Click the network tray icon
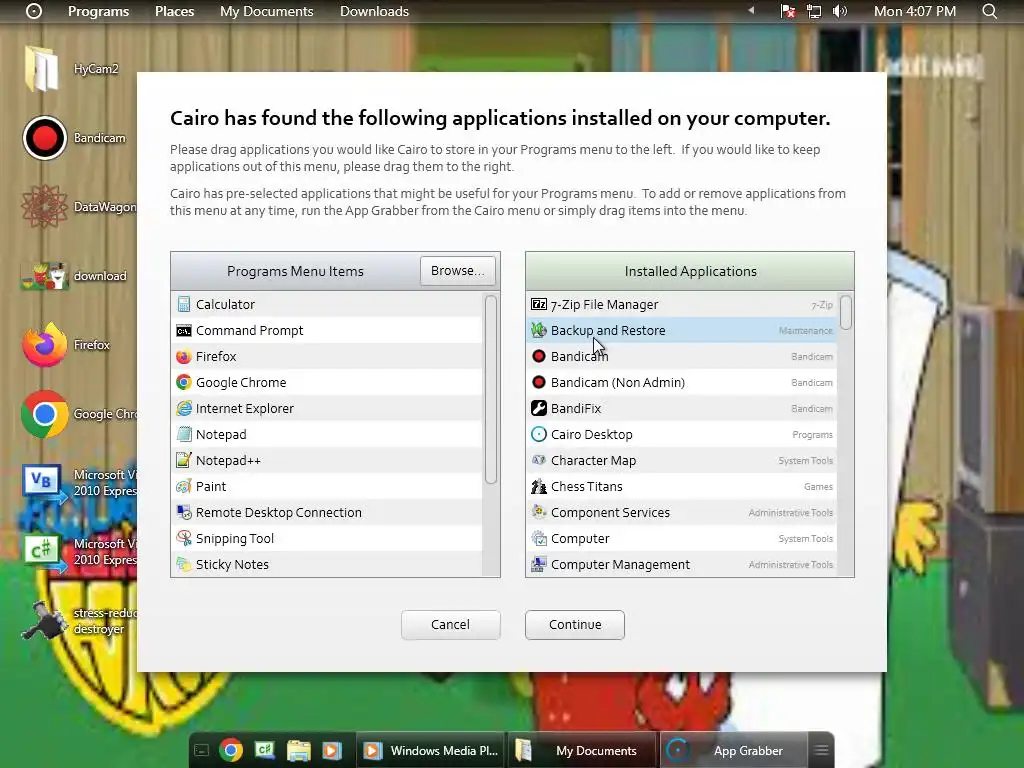 (x=814, y=11)
